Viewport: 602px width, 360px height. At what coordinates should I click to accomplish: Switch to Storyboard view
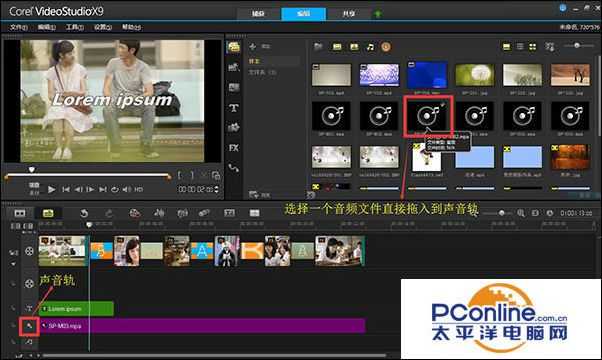click(x=20, y=213)
